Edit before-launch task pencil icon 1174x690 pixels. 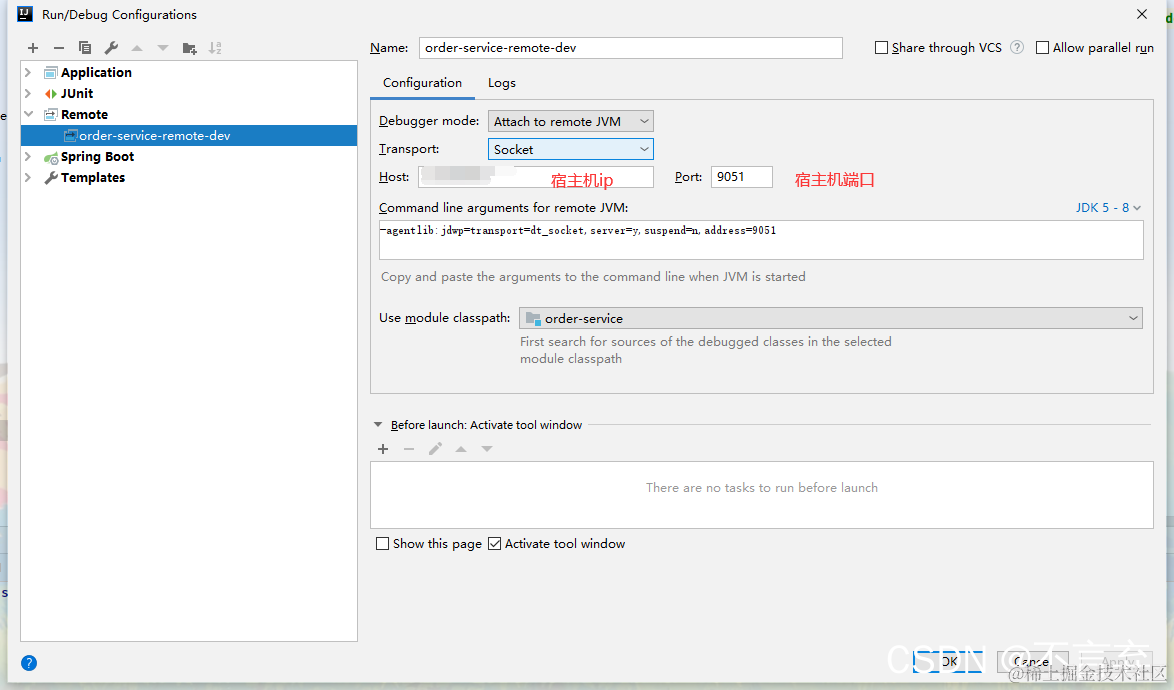click(x=435, y=449)
